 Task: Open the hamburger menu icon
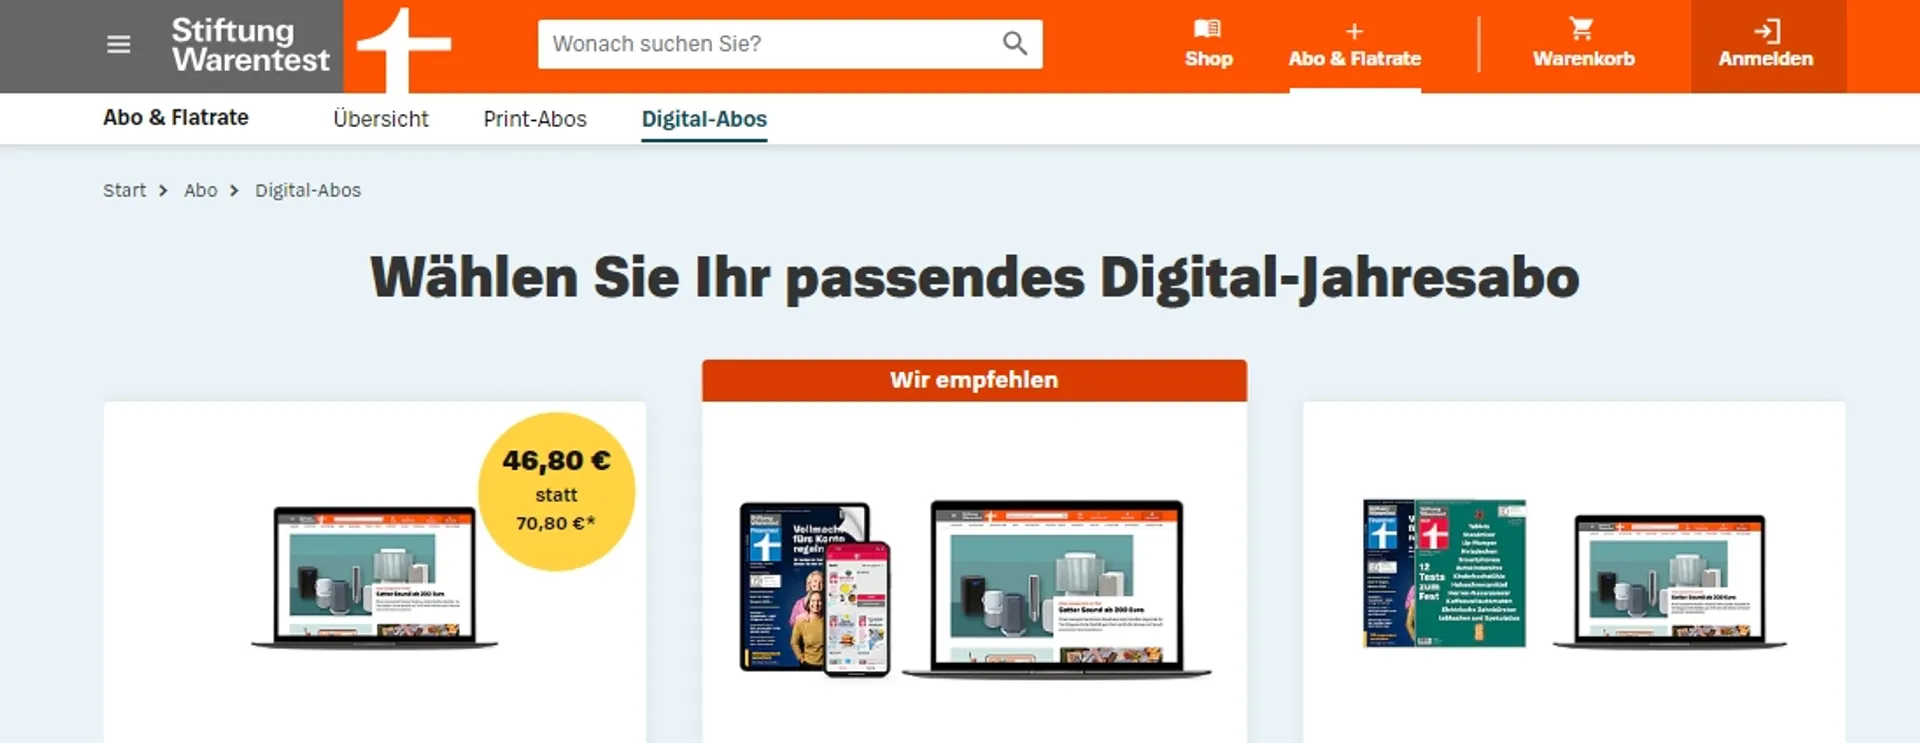(118, 45)
